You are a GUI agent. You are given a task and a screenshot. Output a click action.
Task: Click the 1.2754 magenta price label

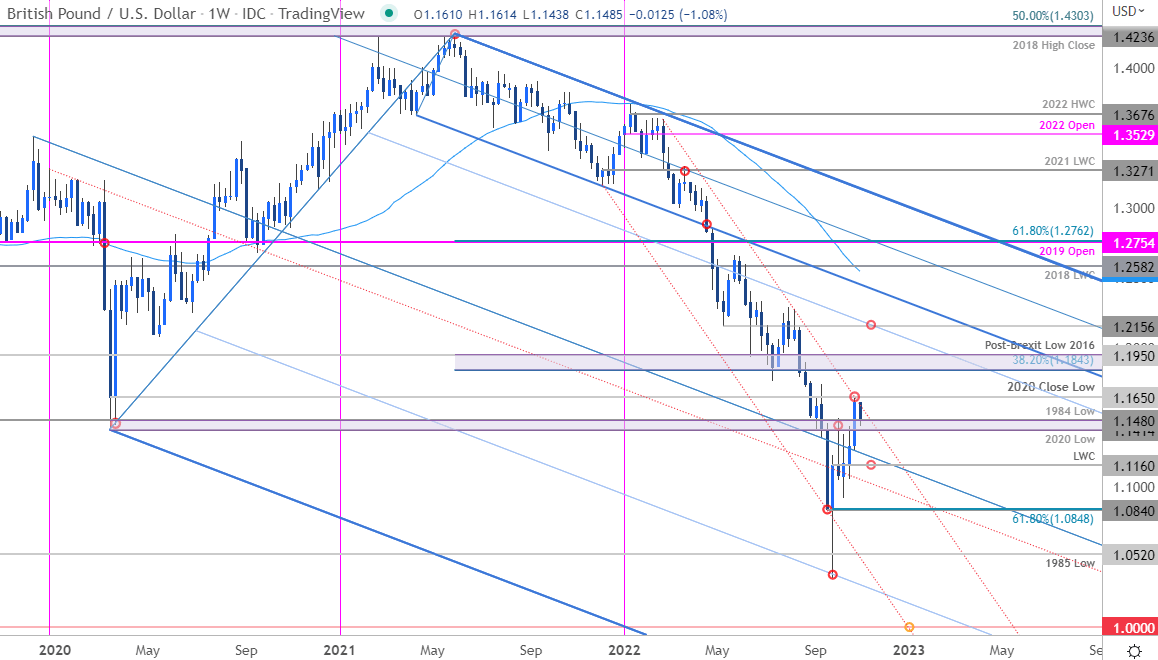click(x=1130, y=243)
